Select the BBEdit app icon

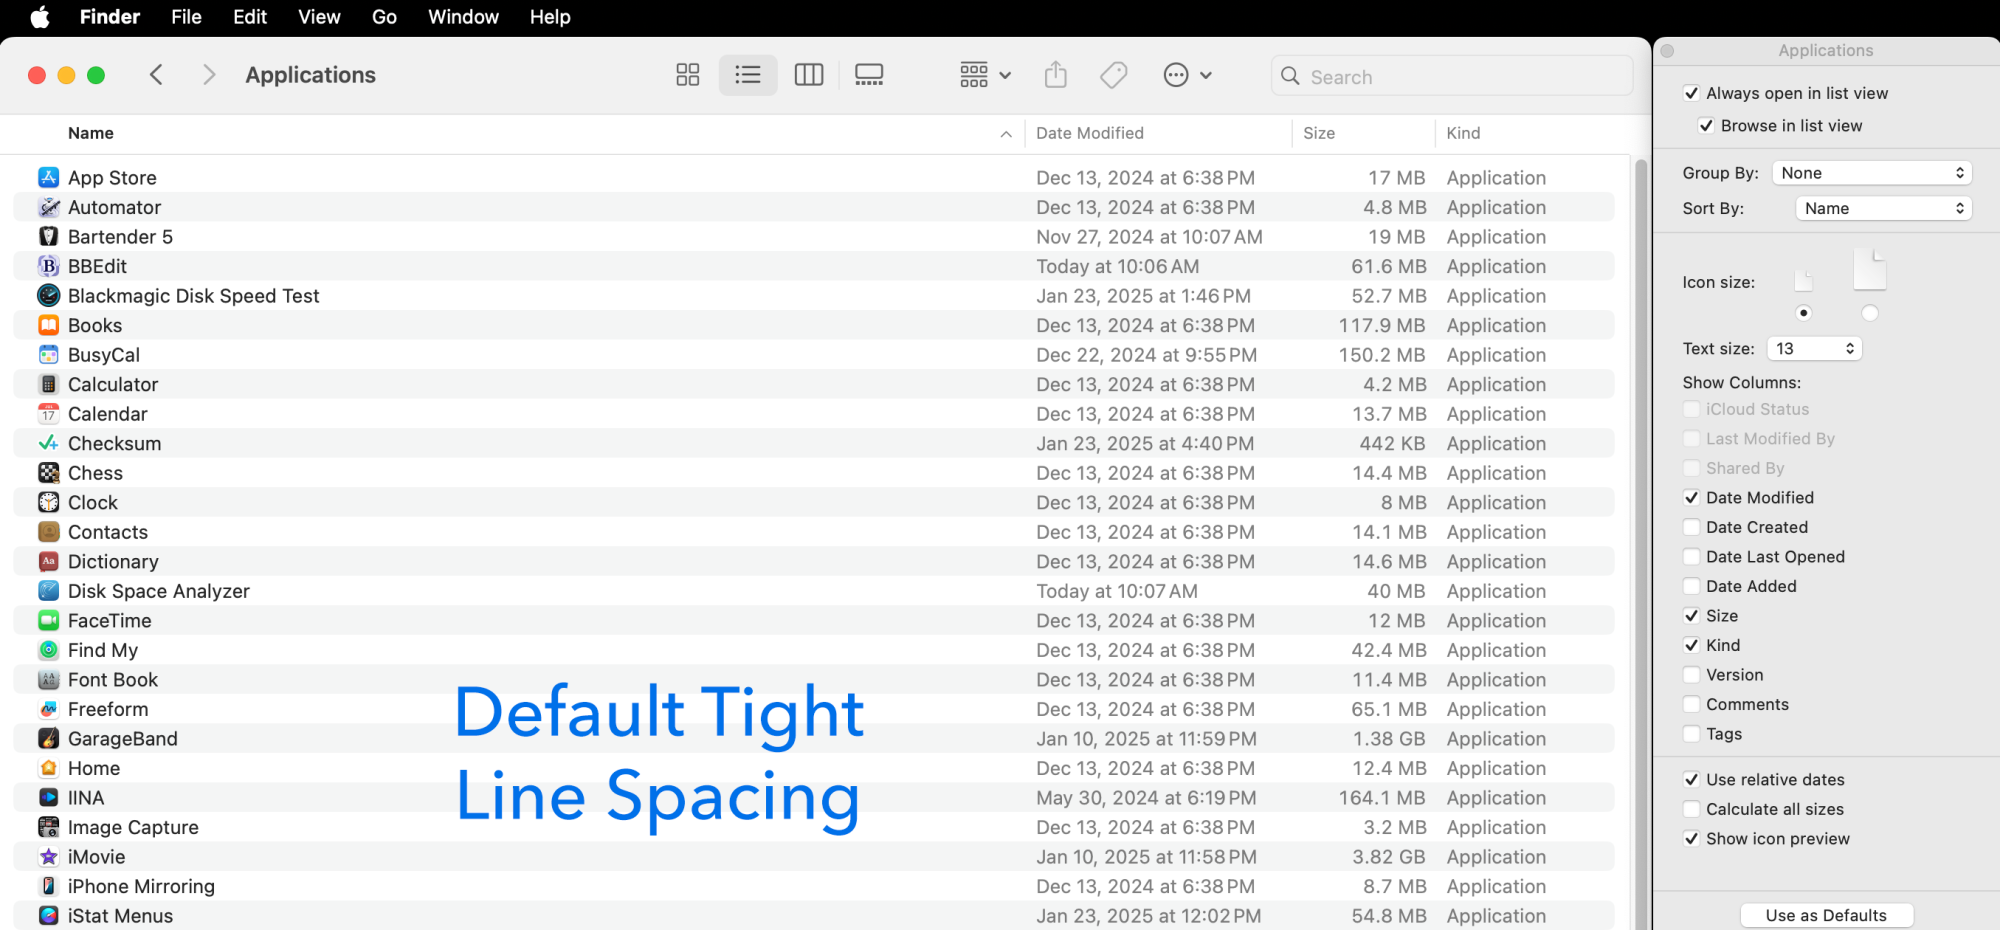pyautogui.click(x=48, y=266)
